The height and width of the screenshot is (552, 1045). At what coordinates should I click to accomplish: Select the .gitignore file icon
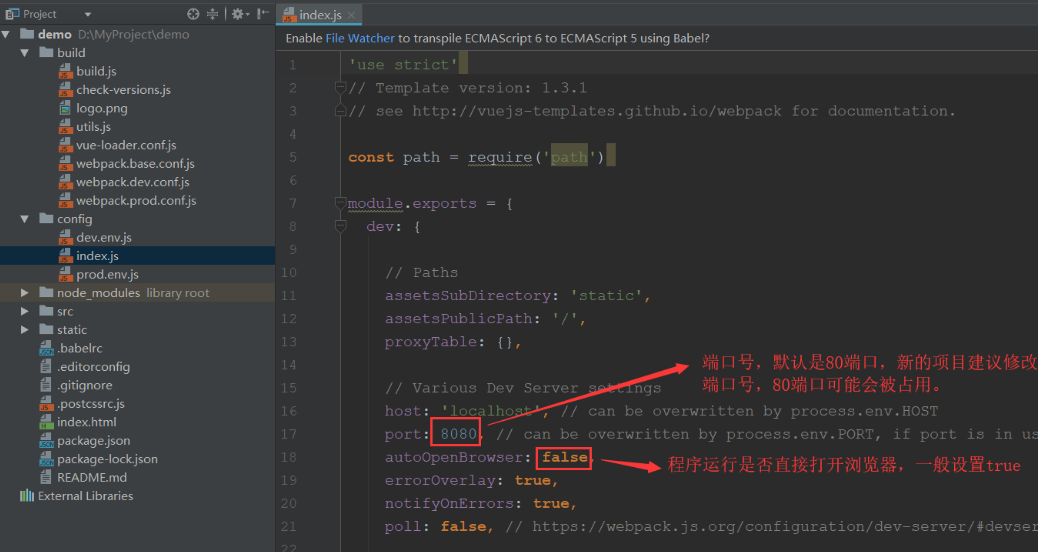[46, 385]
